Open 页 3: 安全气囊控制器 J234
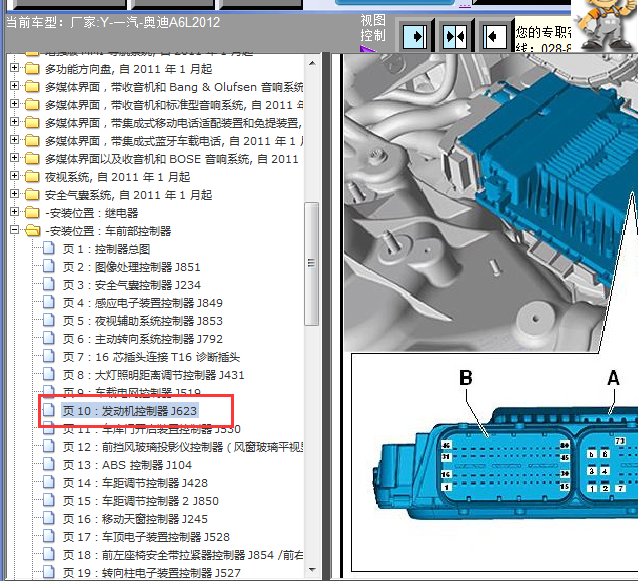 click(x=131, y=285)
